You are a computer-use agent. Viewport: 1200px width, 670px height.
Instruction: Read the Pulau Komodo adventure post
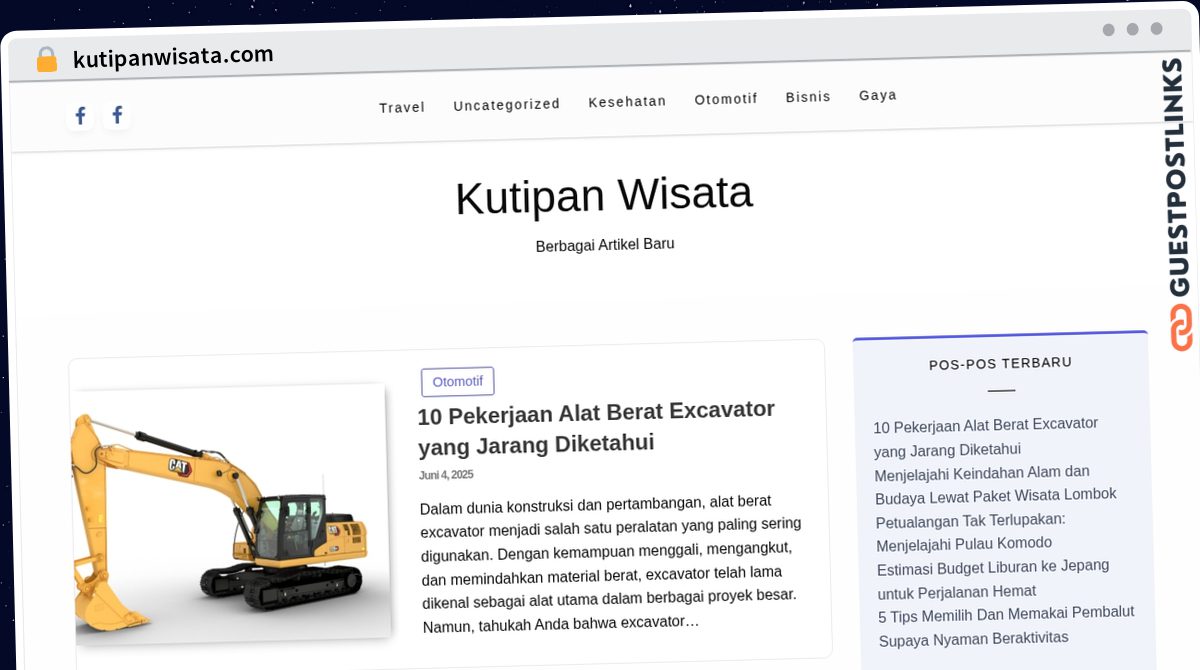[970, 532]
